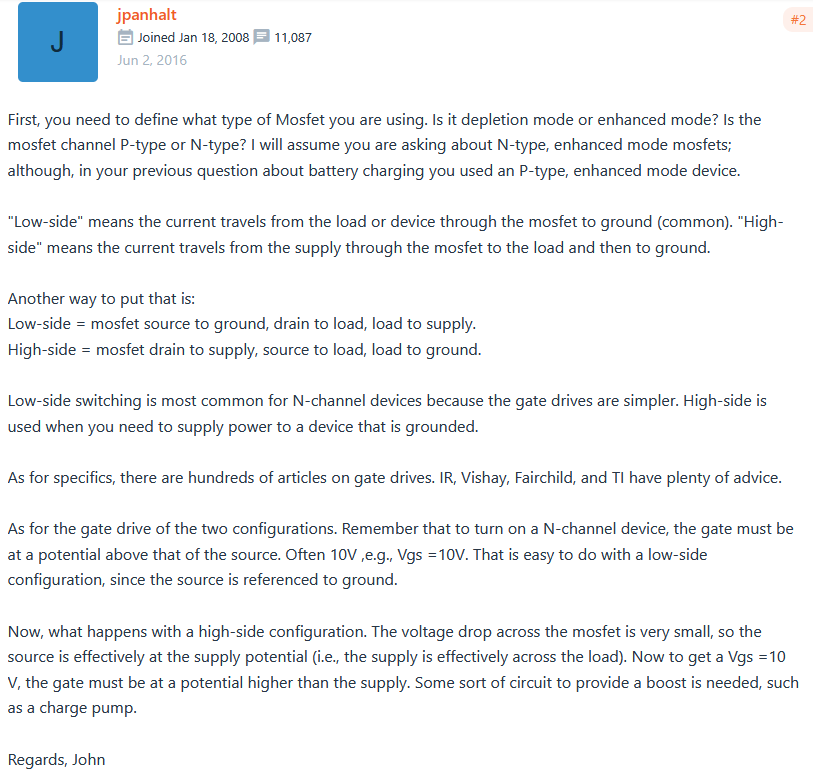Open jpanhalt's blue "J" avatar

click(58, 42)
